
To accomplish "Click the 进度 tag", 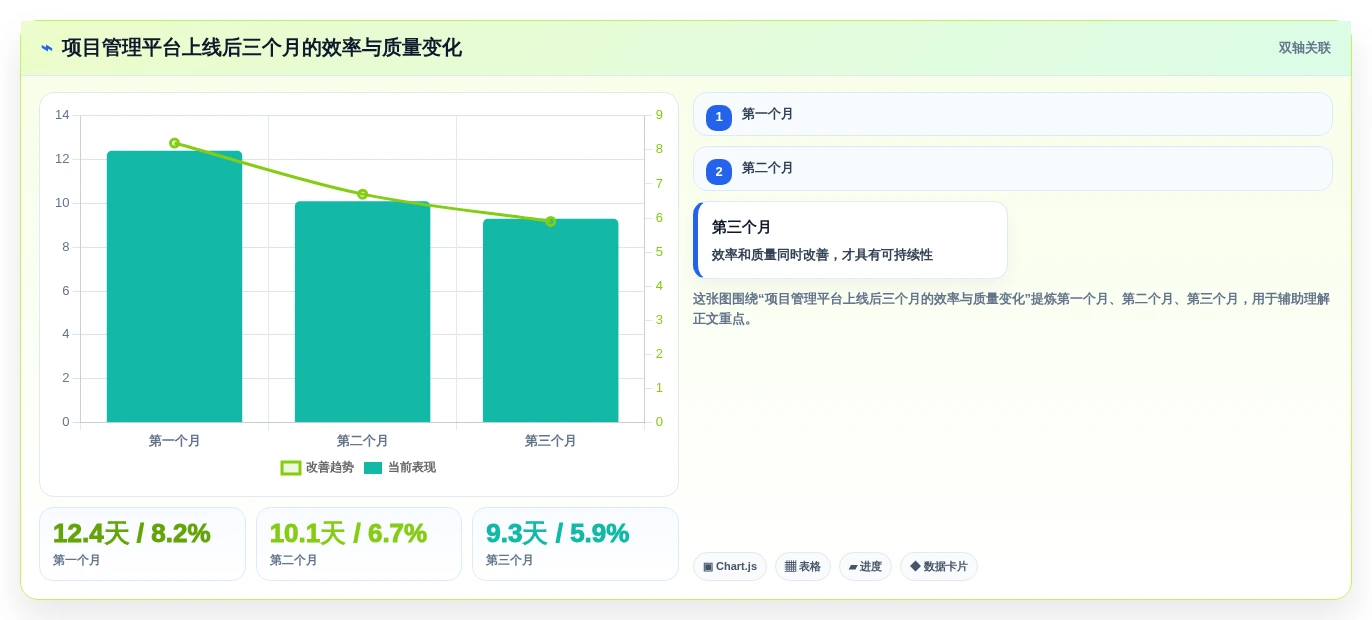I will pos(865,567).
